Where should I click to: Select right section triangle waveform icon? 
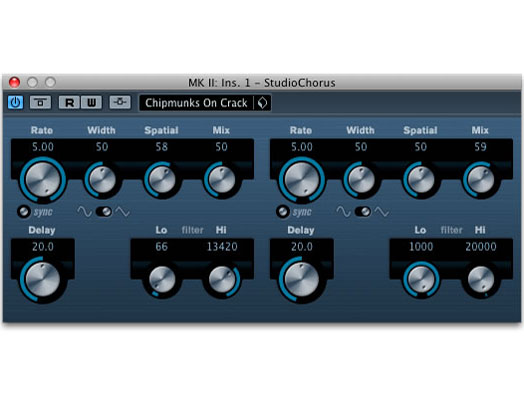click(x=382, y=212)
